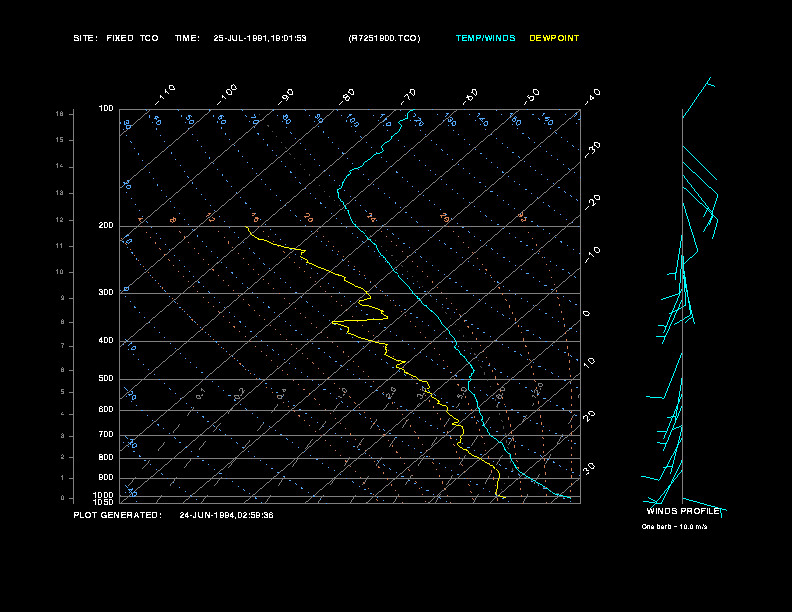Click the '9' km height axis label
Screen dimensions: 792x612
63,298
